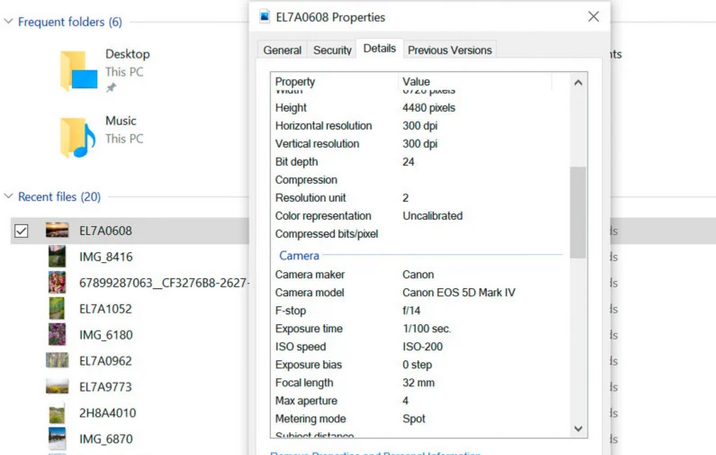The width and height of the screenshot is (716, 455).
Task: Collapse the Recent files section
Action: (8, 196)
